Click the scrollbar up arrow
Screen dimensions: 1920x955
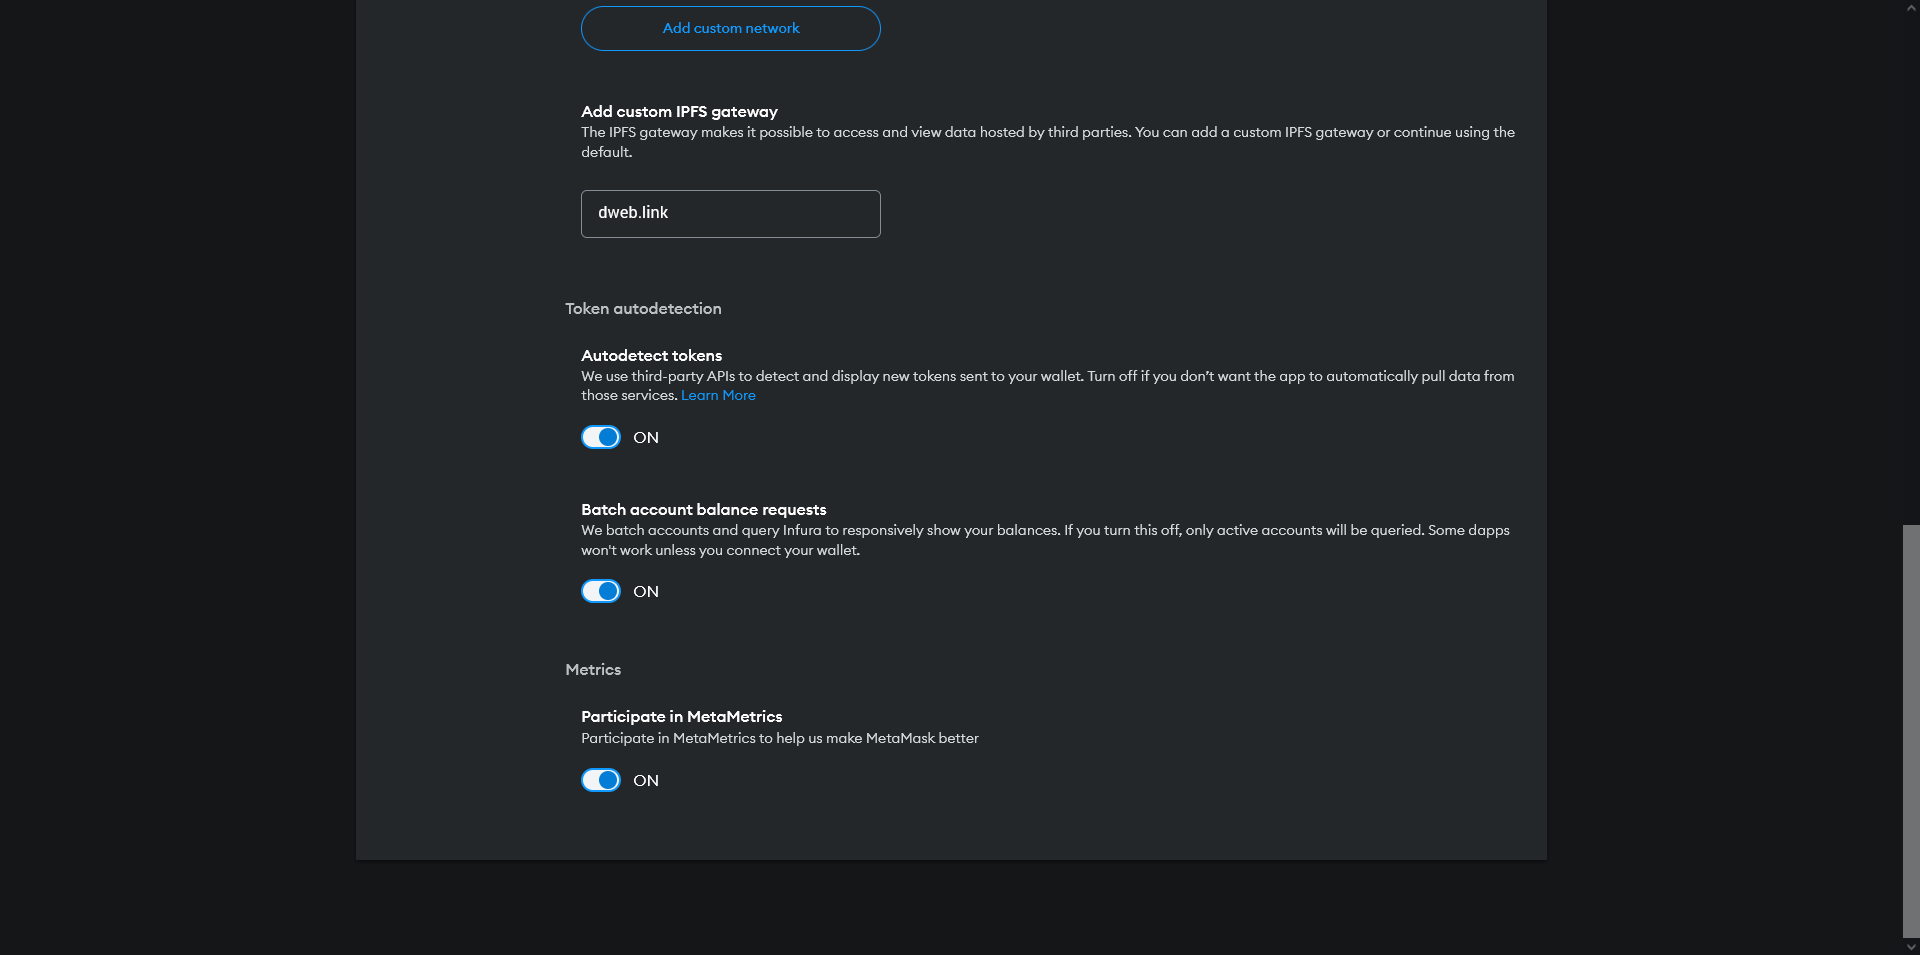click(x=1911, y=7)
